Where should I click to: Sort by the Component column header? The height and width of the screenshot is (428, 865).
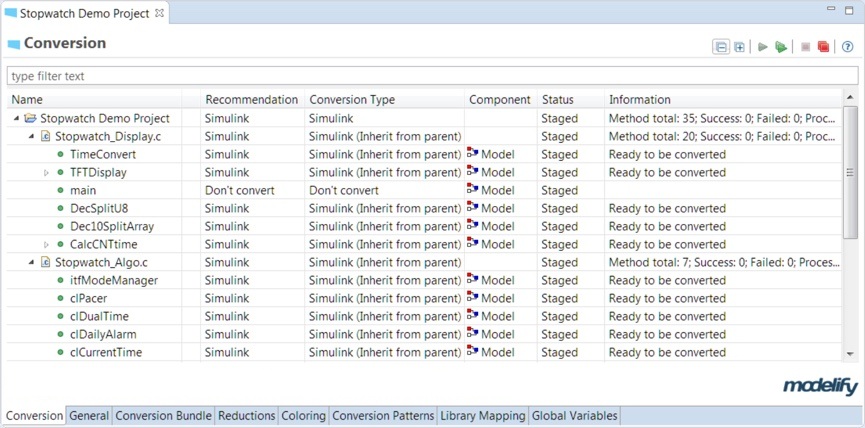500,100
